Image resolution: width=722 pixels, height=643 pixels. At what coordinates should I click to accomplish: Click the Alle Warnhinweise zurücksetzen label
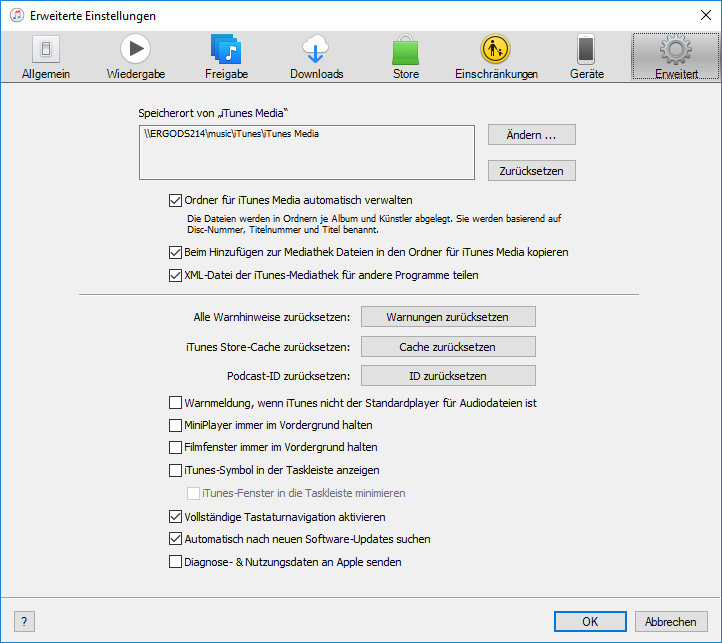(x=272, y=317)
